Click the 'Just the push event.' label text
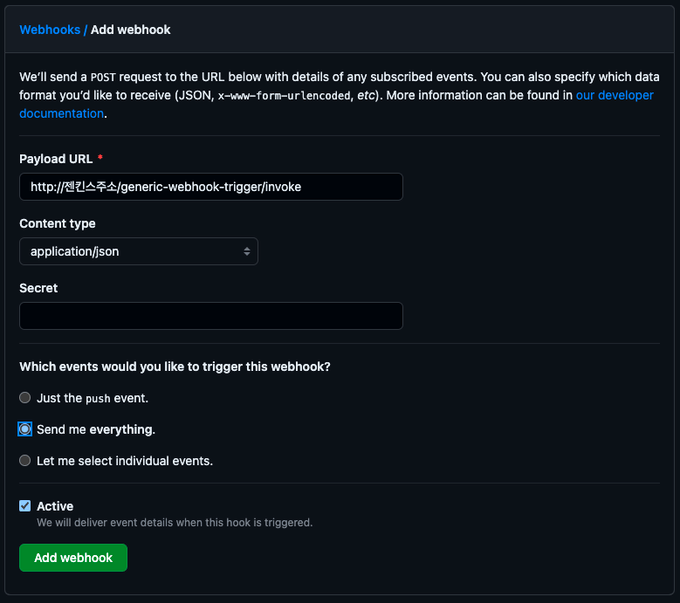 click(x=92, y=398)
